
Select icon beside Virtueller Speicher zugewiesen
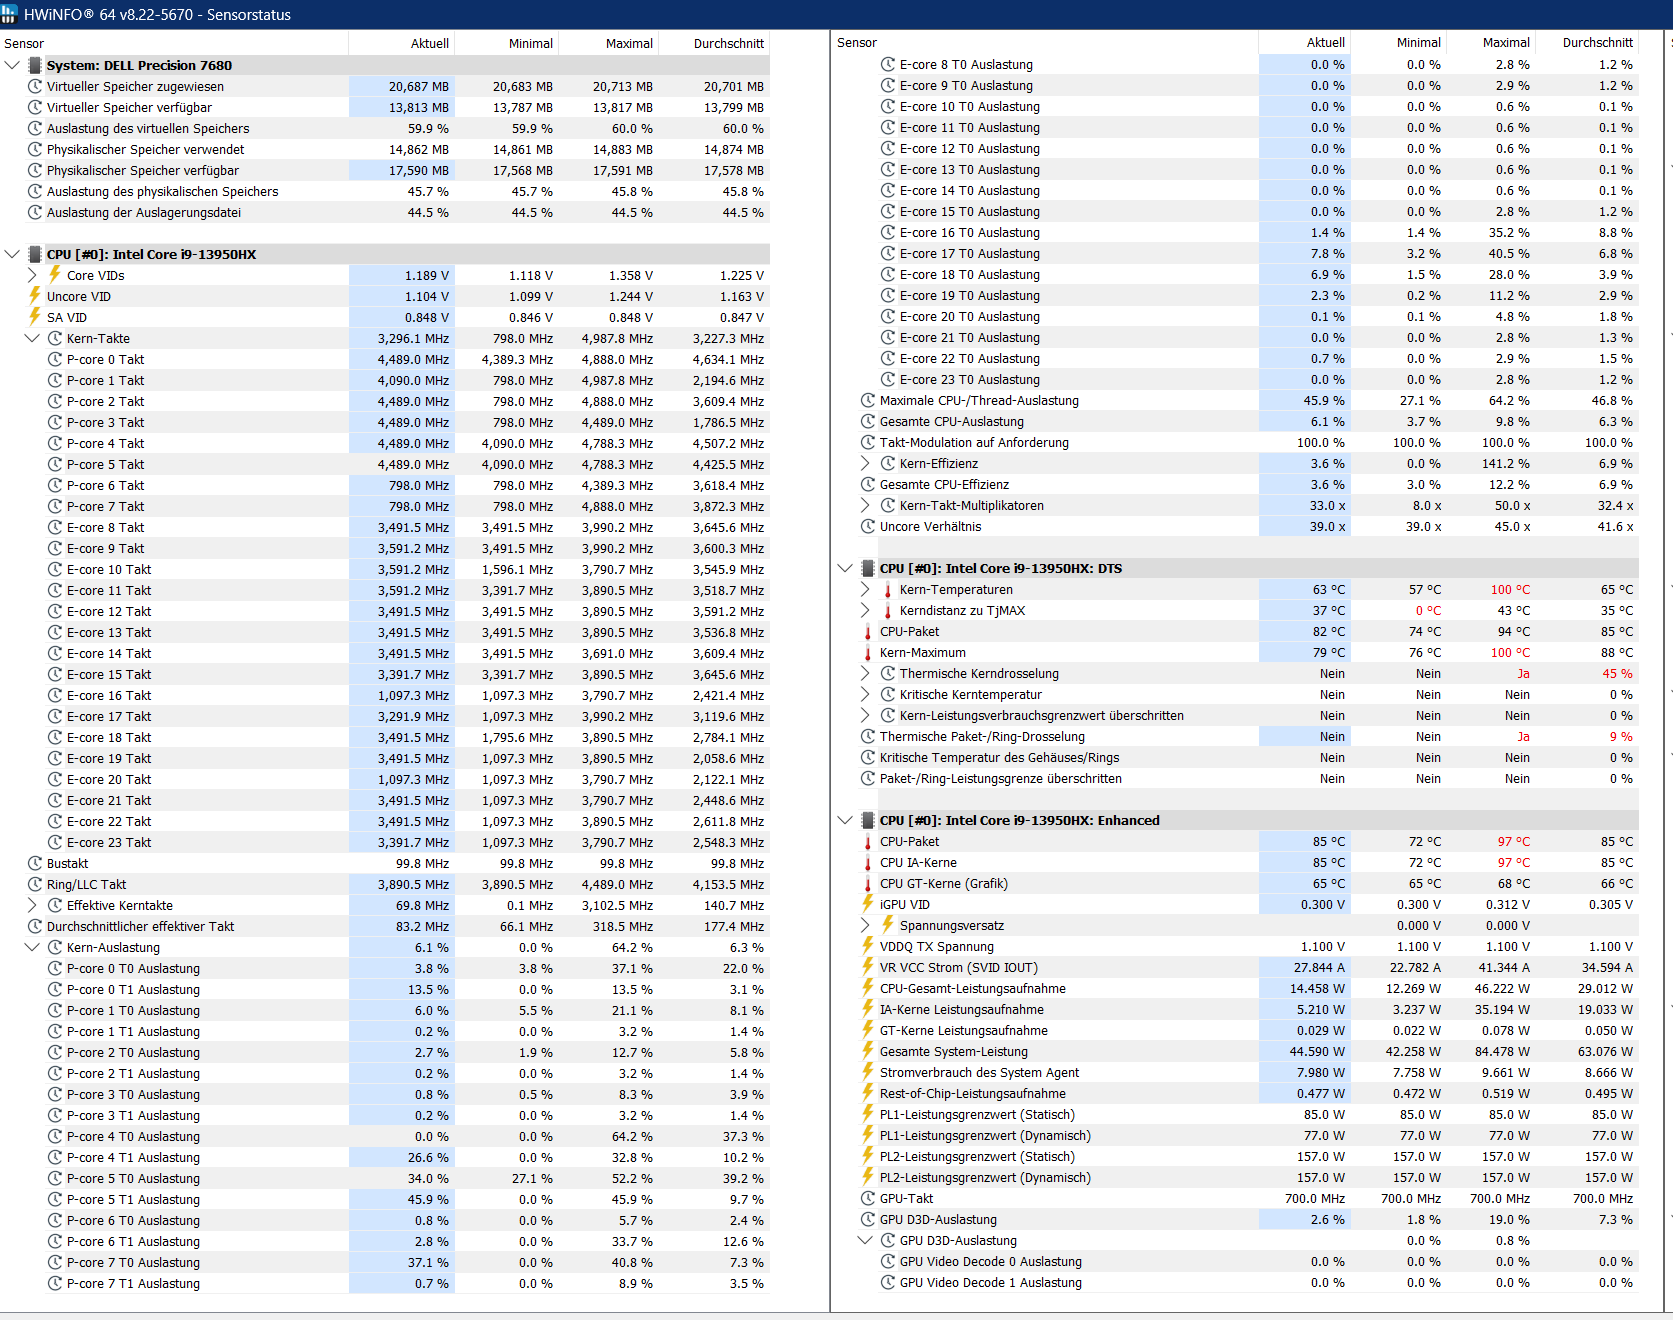pos(35,86)
